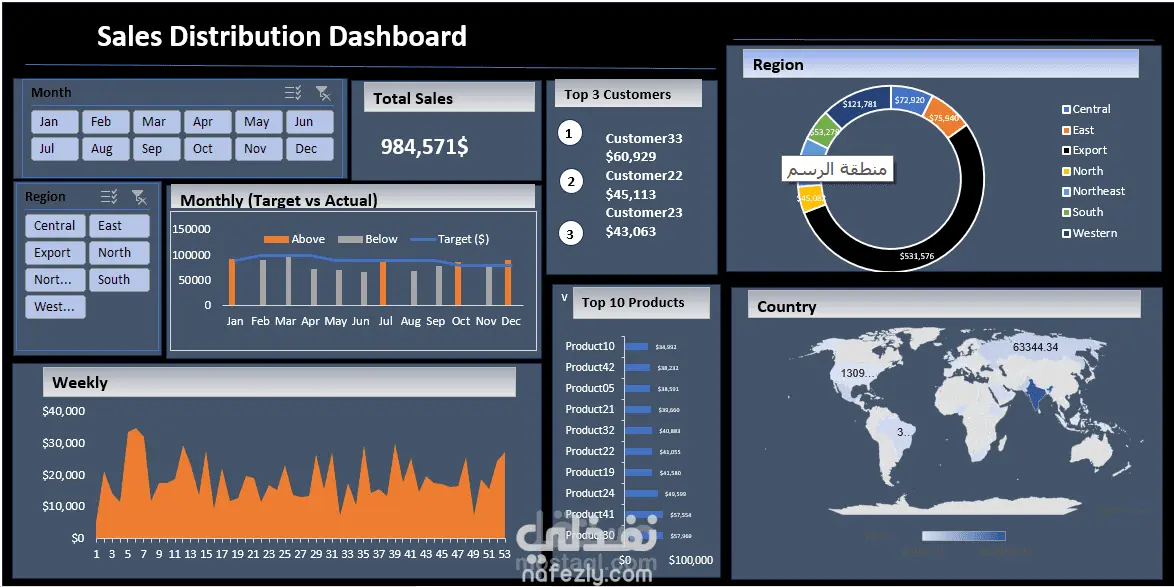The width and height of the screenshot is (1174, 587).
Task: Click the number 1 rank circle
Action: click(x=569, y=134)
